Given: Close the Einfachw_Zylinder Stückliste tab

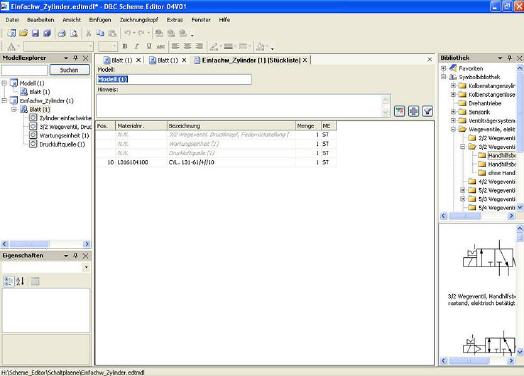Looking at the screenshot, I should tap(305, 60).
